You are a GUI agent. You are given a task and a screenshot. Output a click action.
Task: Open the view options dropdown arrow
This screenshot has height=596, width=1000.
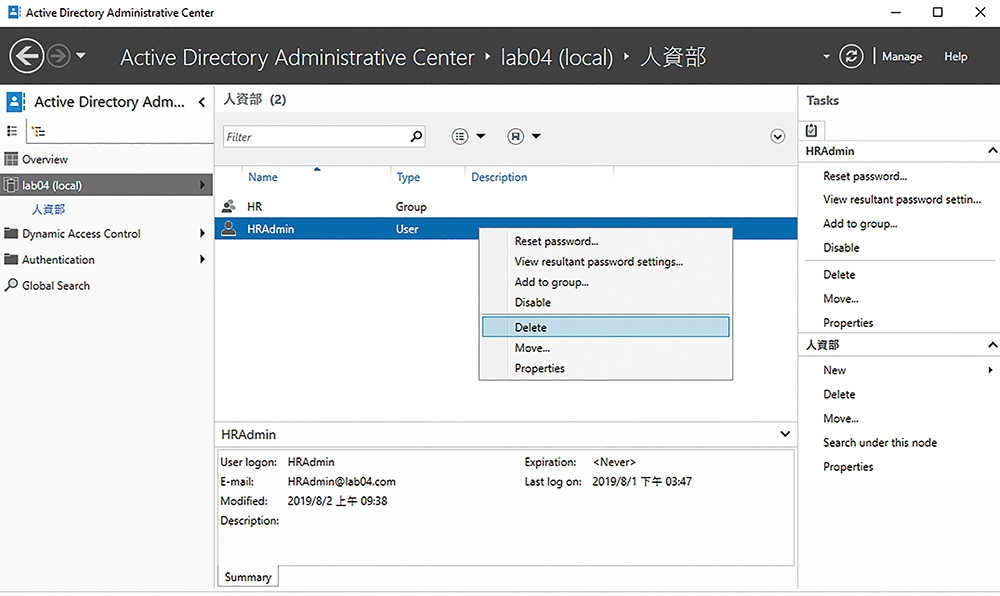click(x=481, y=136)
